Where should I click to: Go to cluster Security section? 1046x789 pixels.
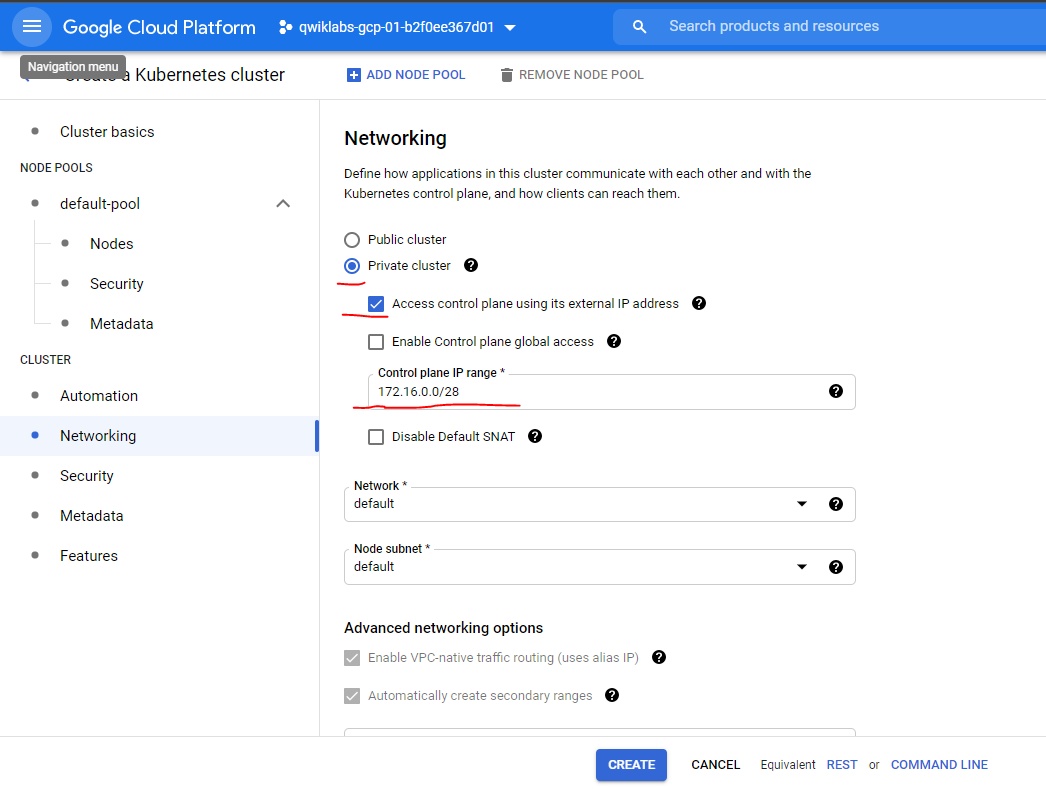[87, 476]
